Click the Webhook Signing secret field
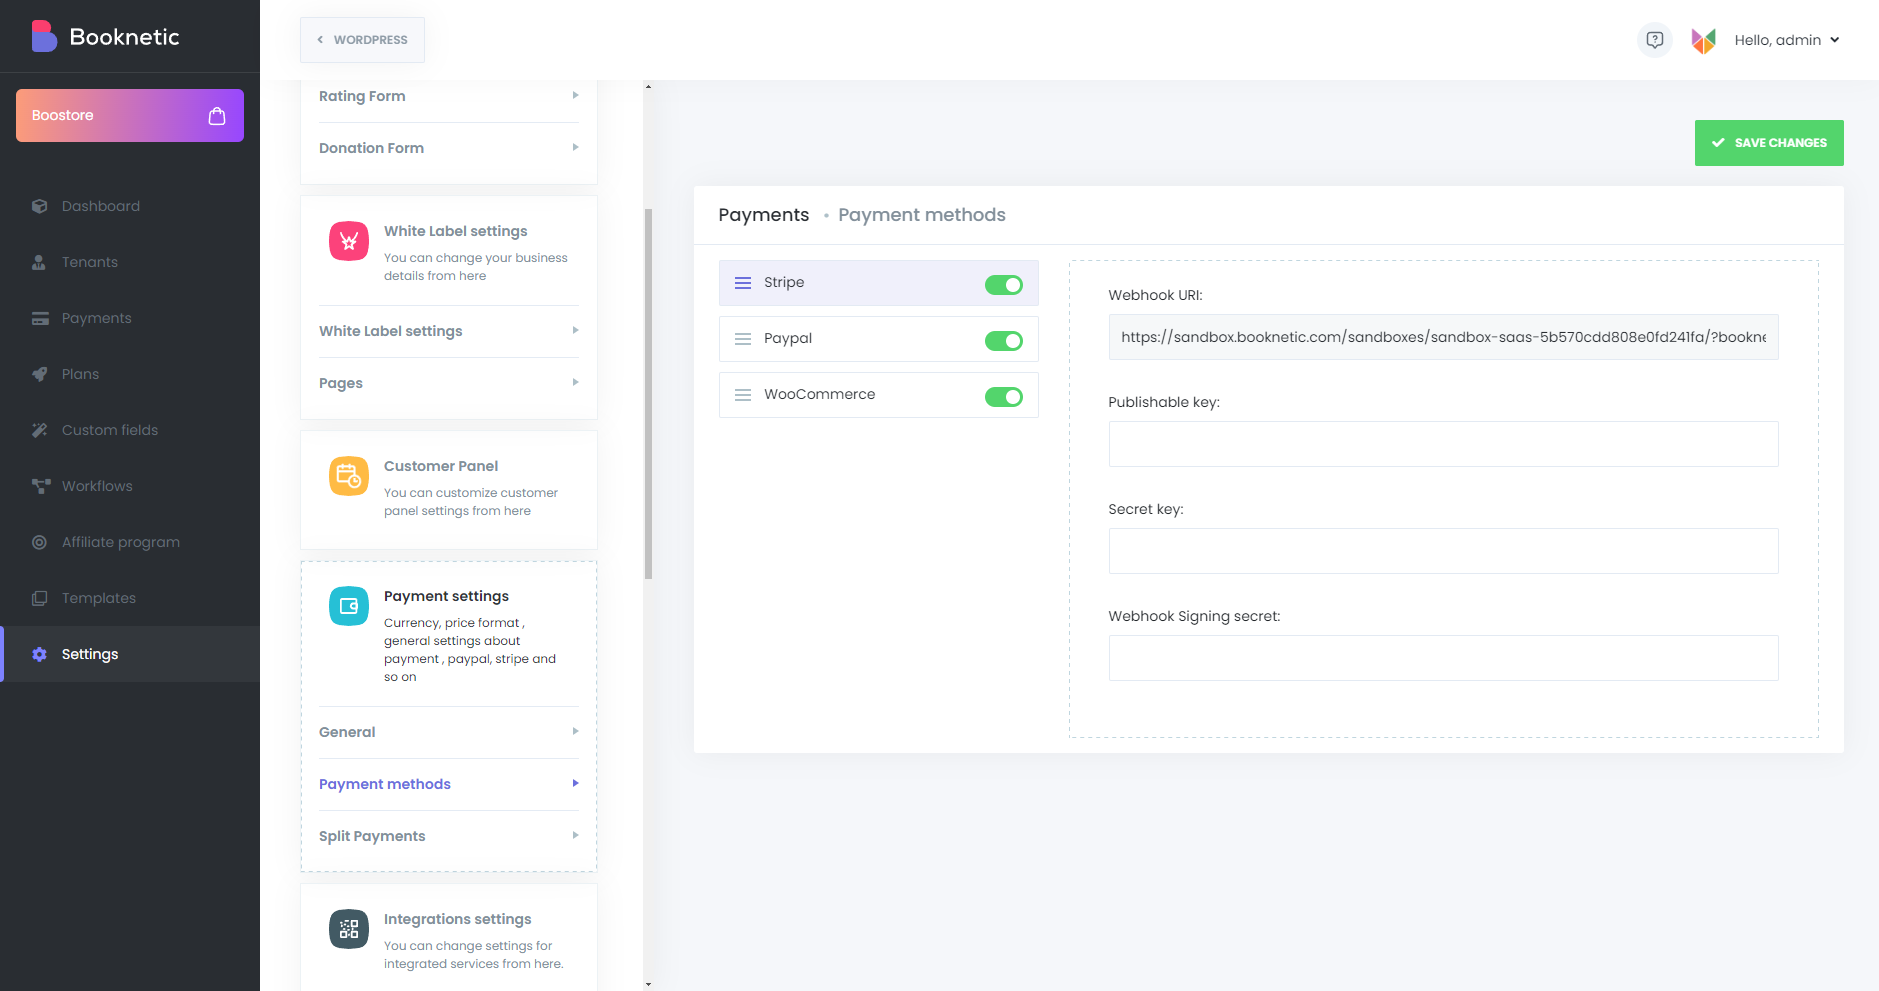Screen dimensions: 1879x991 tap(1443, 658)
